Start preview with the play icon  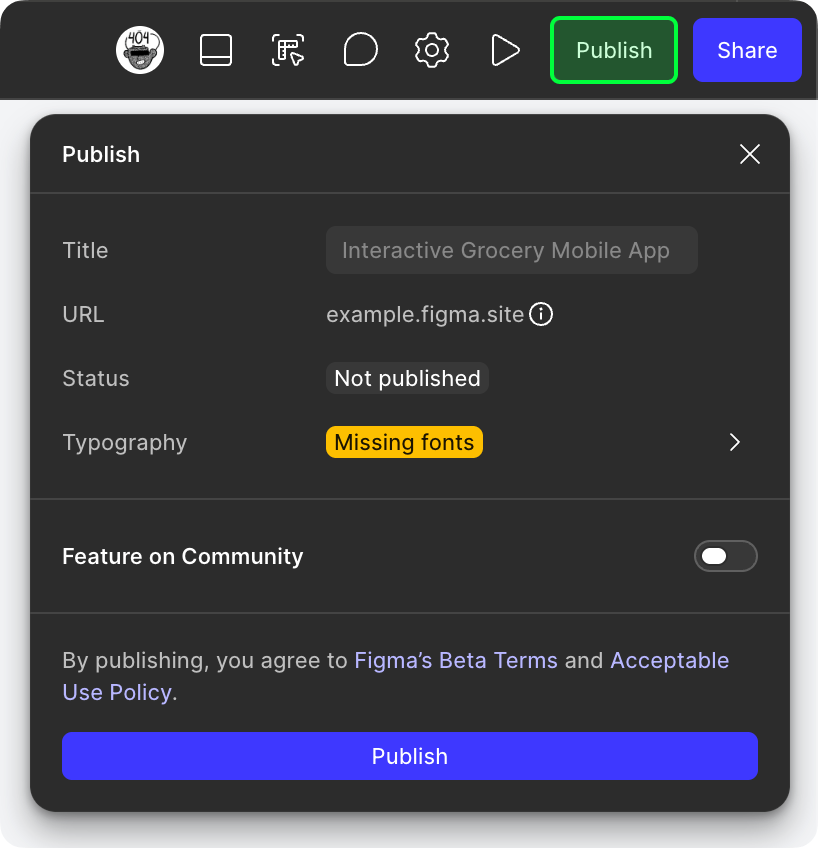click(x=505, y=50)
